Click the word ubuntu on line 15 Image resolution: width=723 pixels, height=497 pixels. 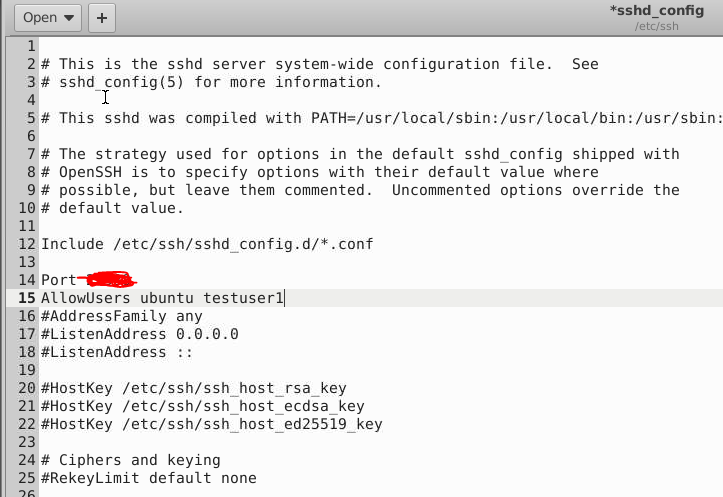click(x=166, y=298)
